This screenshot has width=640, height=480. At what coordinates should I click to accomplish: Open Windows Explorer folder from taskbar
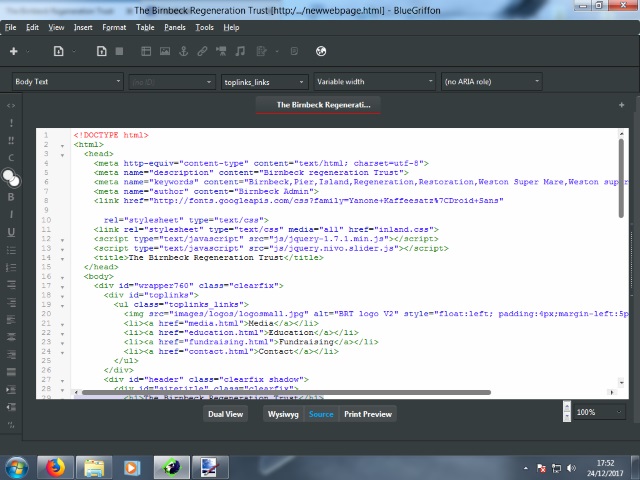click(x=94, y=467)
